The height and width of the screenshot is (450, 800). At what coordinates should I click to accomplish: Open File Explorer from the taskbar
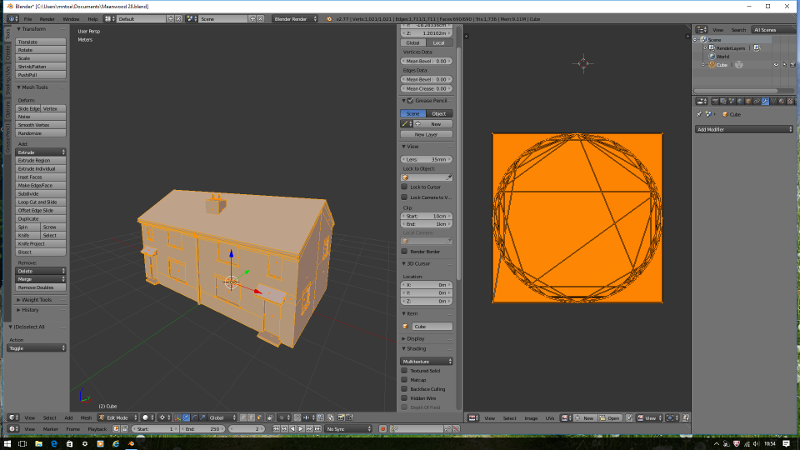coord(38,444)
